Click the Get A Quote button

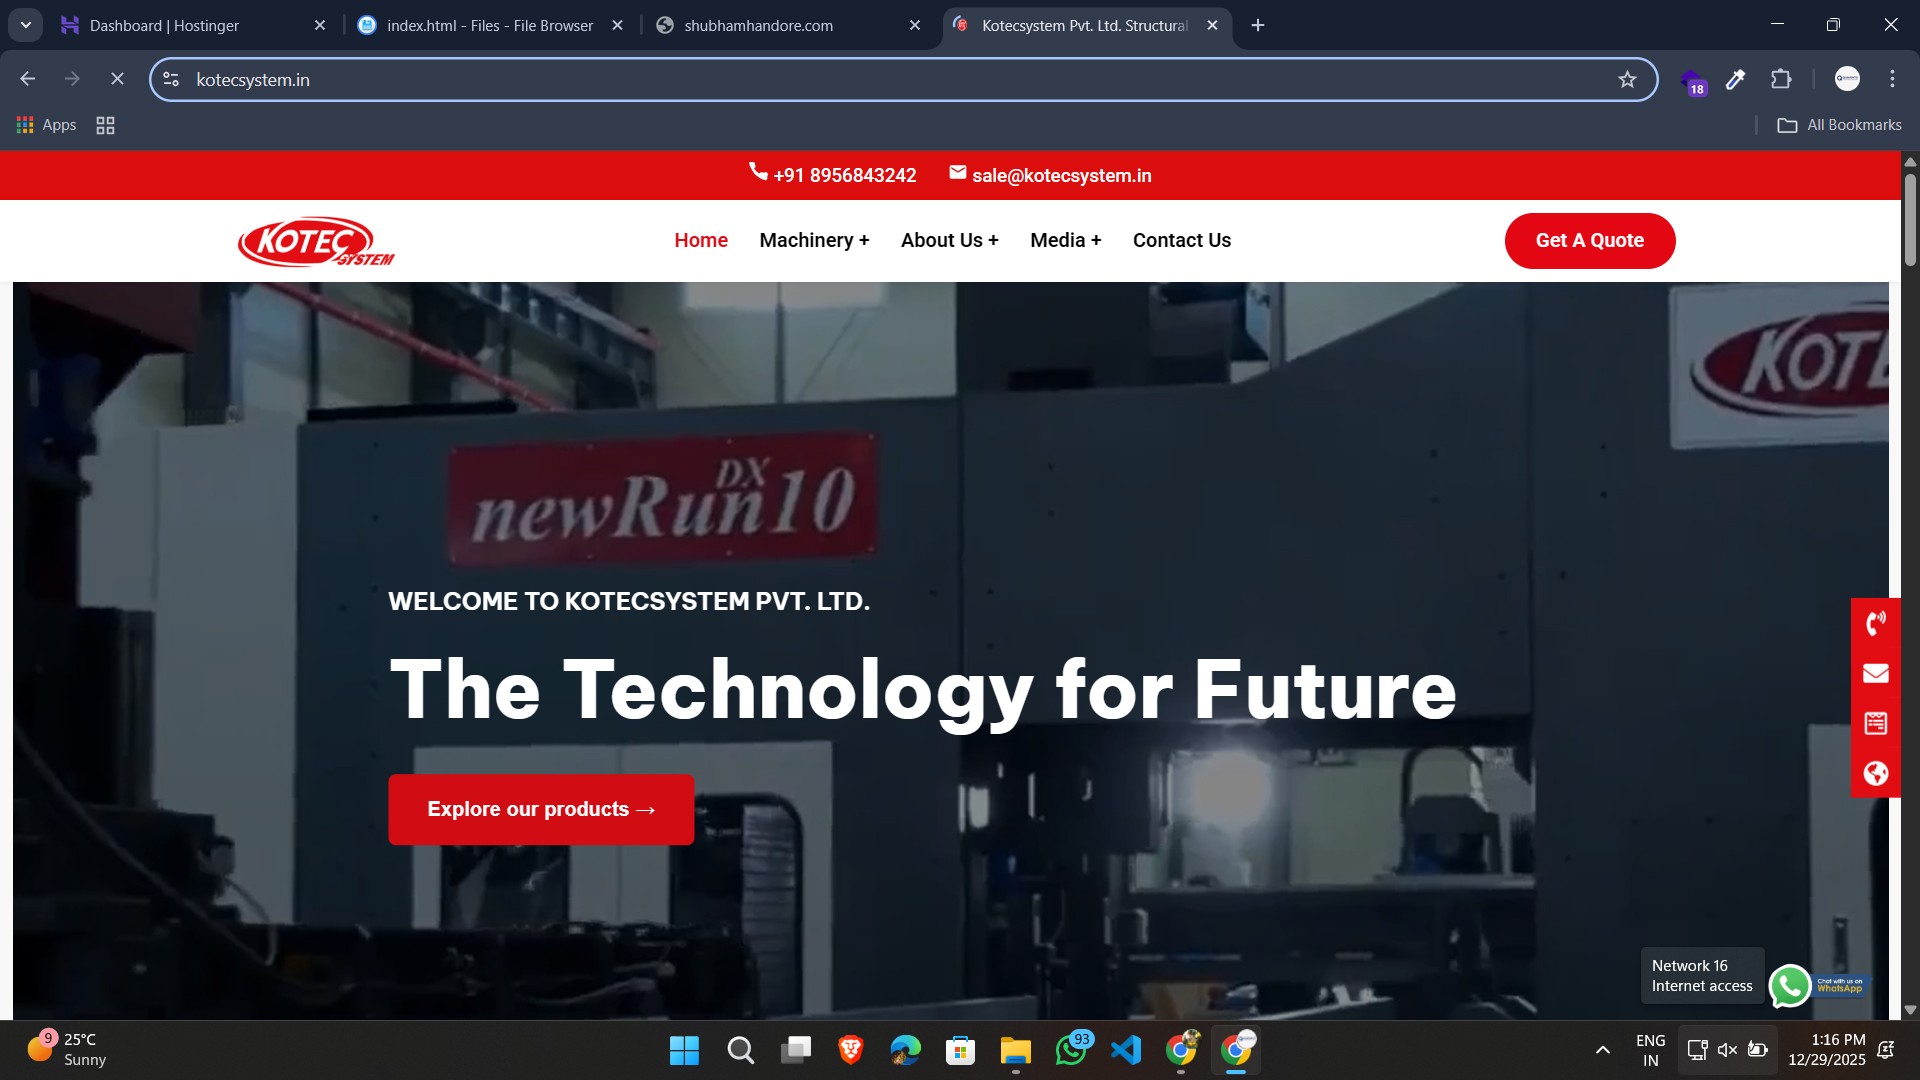point(1590,241)
